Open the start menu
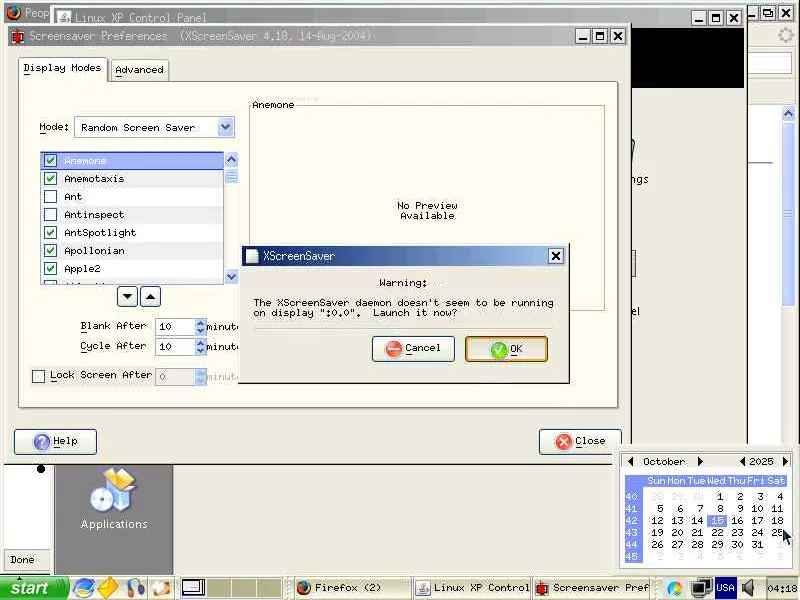 click(x=34, y=588)
